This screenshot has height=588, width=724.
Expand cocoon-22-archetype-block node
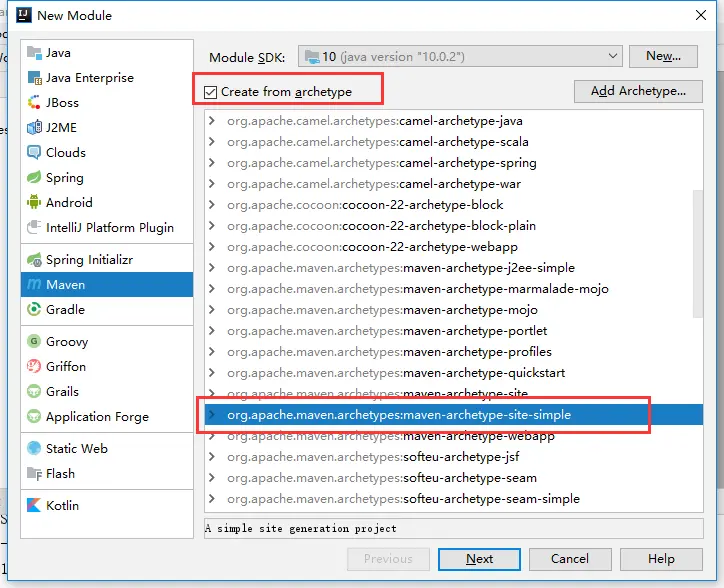tap(212, 205)
